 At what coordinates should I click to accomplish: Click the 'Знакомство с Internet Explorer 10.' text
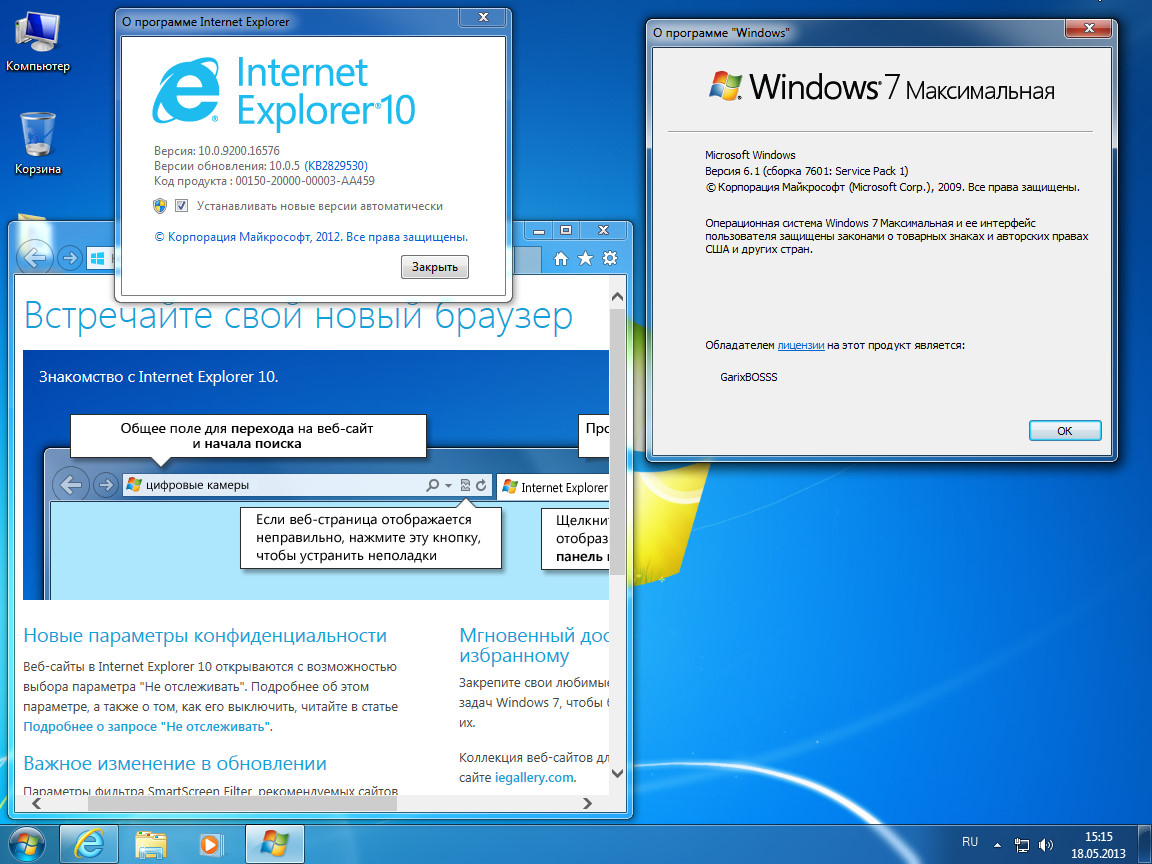(159, 377)
